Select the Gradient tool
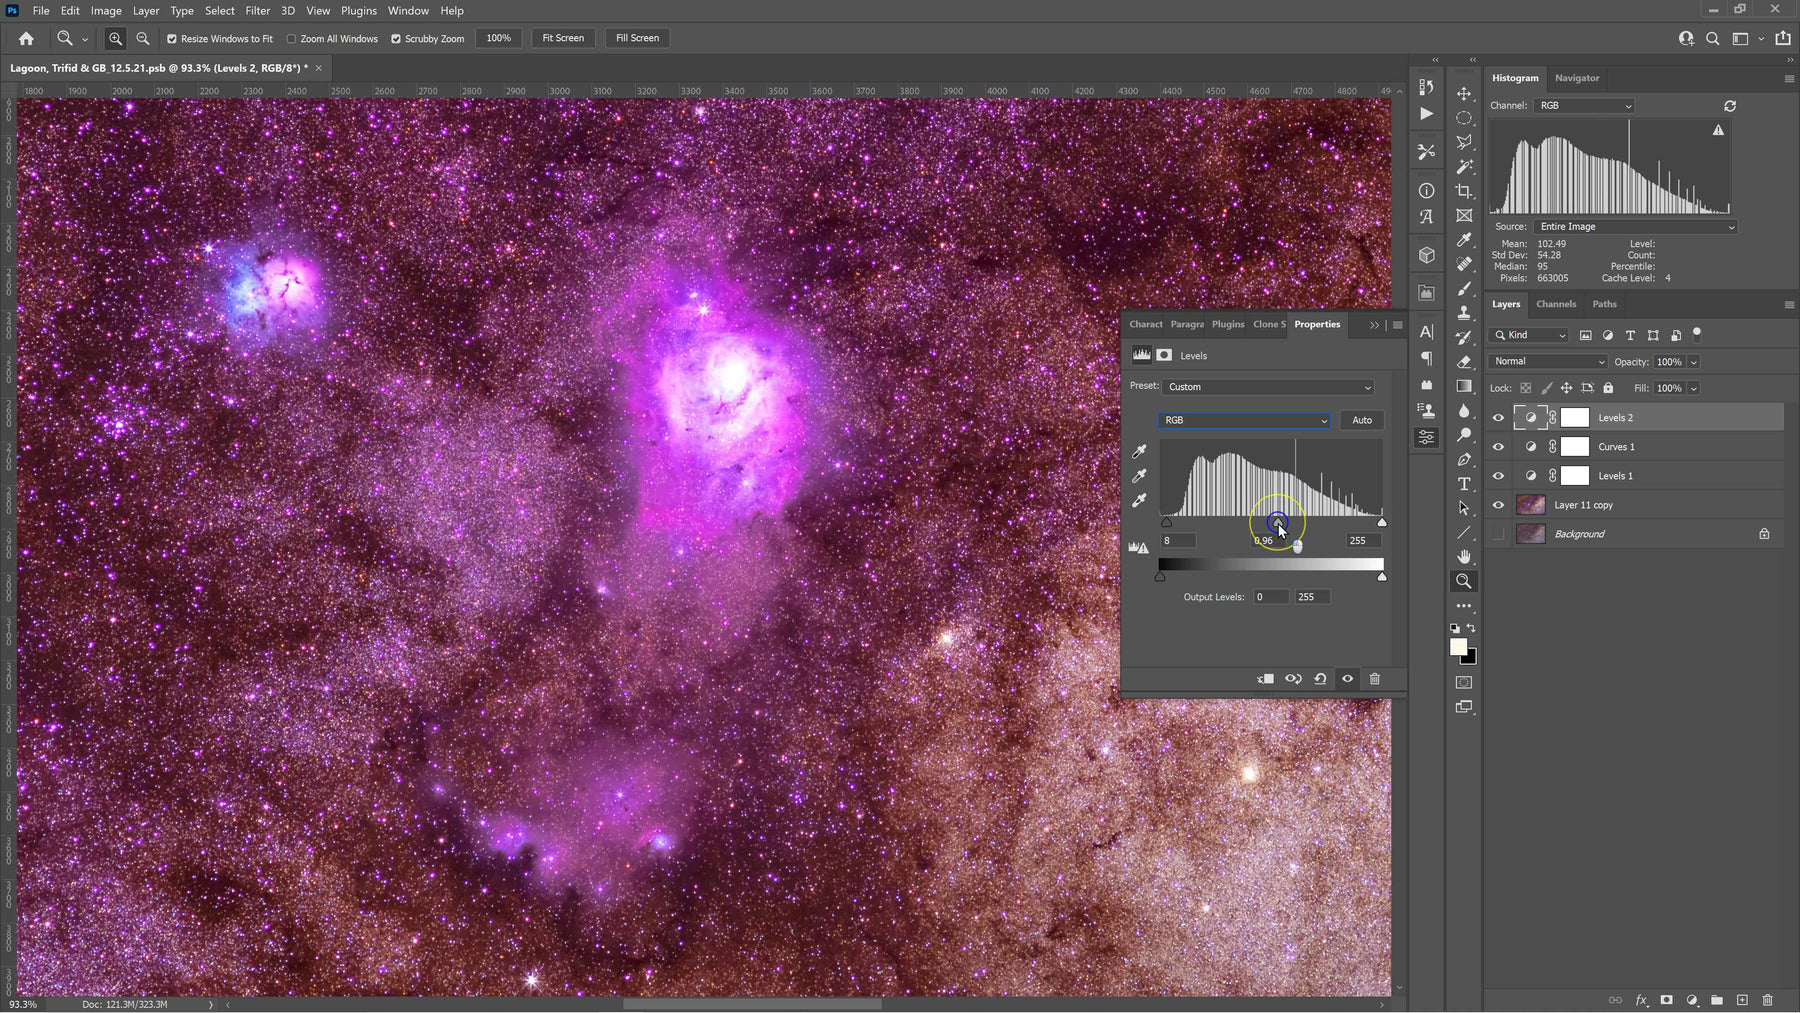The height and width of the screenshot is (1013, 1800). point(1464,386)
